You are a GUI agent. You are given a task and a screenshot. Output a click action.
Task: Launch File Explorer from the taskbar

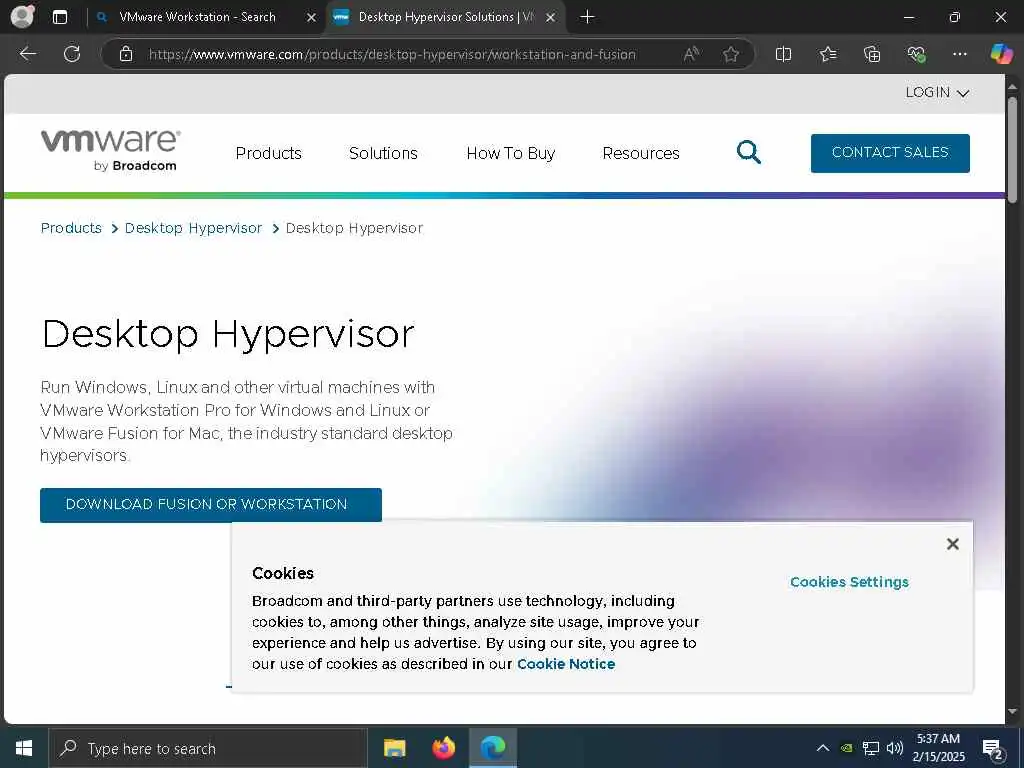[x=394, y=748]
